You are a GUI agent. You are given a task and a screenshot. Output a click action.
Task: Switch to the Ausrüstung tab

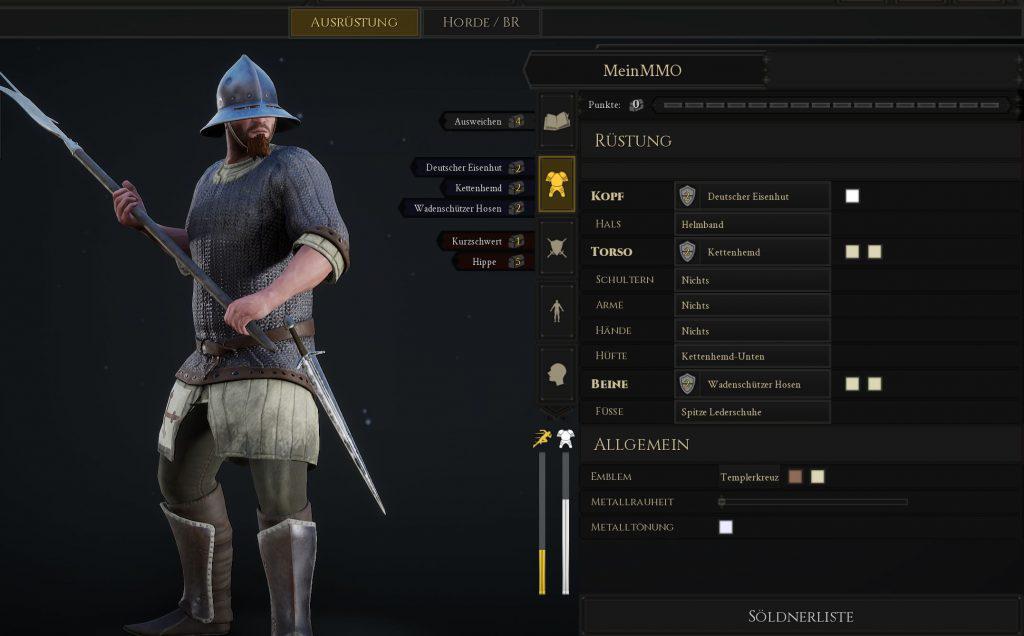(354, 22)
